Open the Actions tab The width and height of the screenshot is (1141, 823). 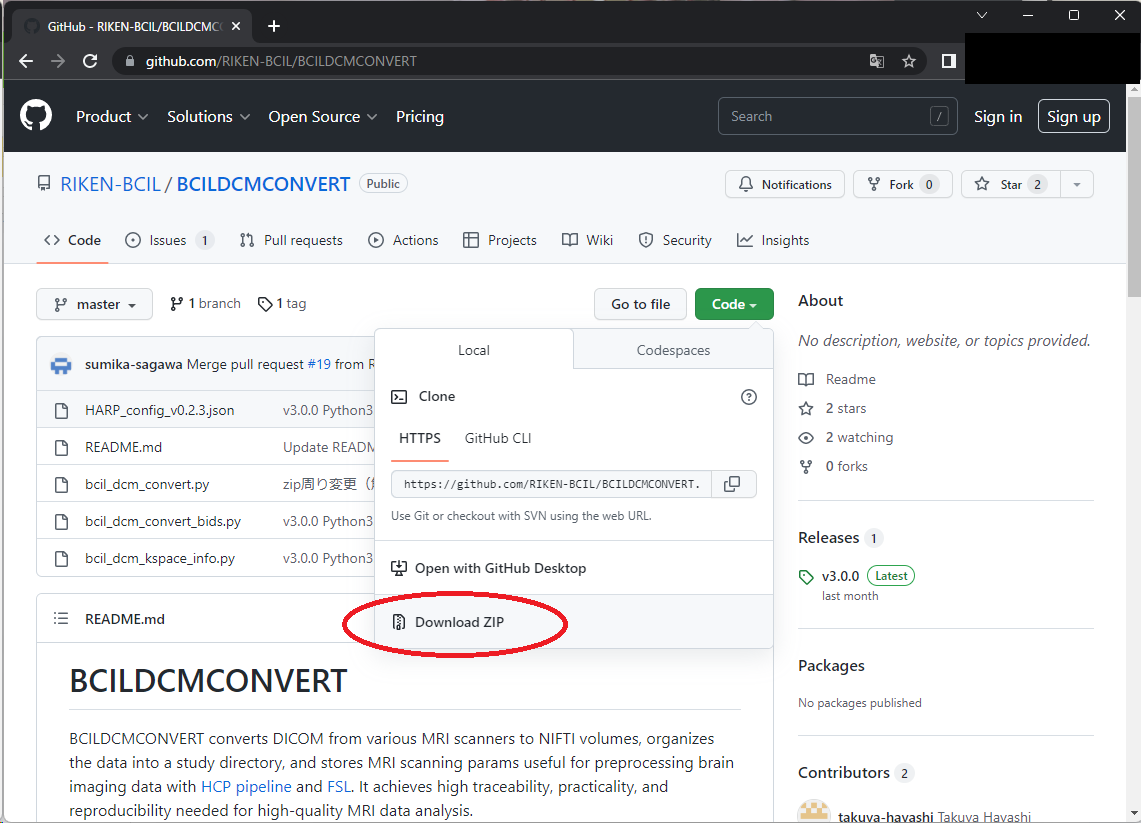(403, 240)
